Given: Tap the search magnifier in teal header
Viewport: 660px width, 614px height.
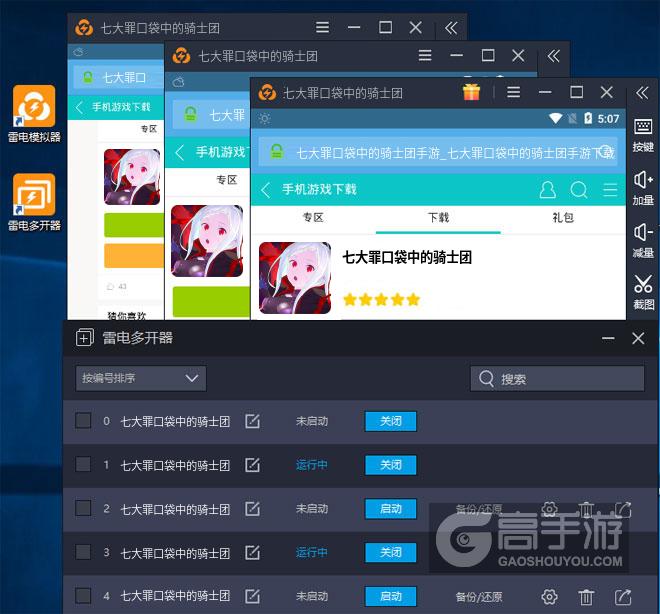Looking at the screenshot, I should pos(579,190).
